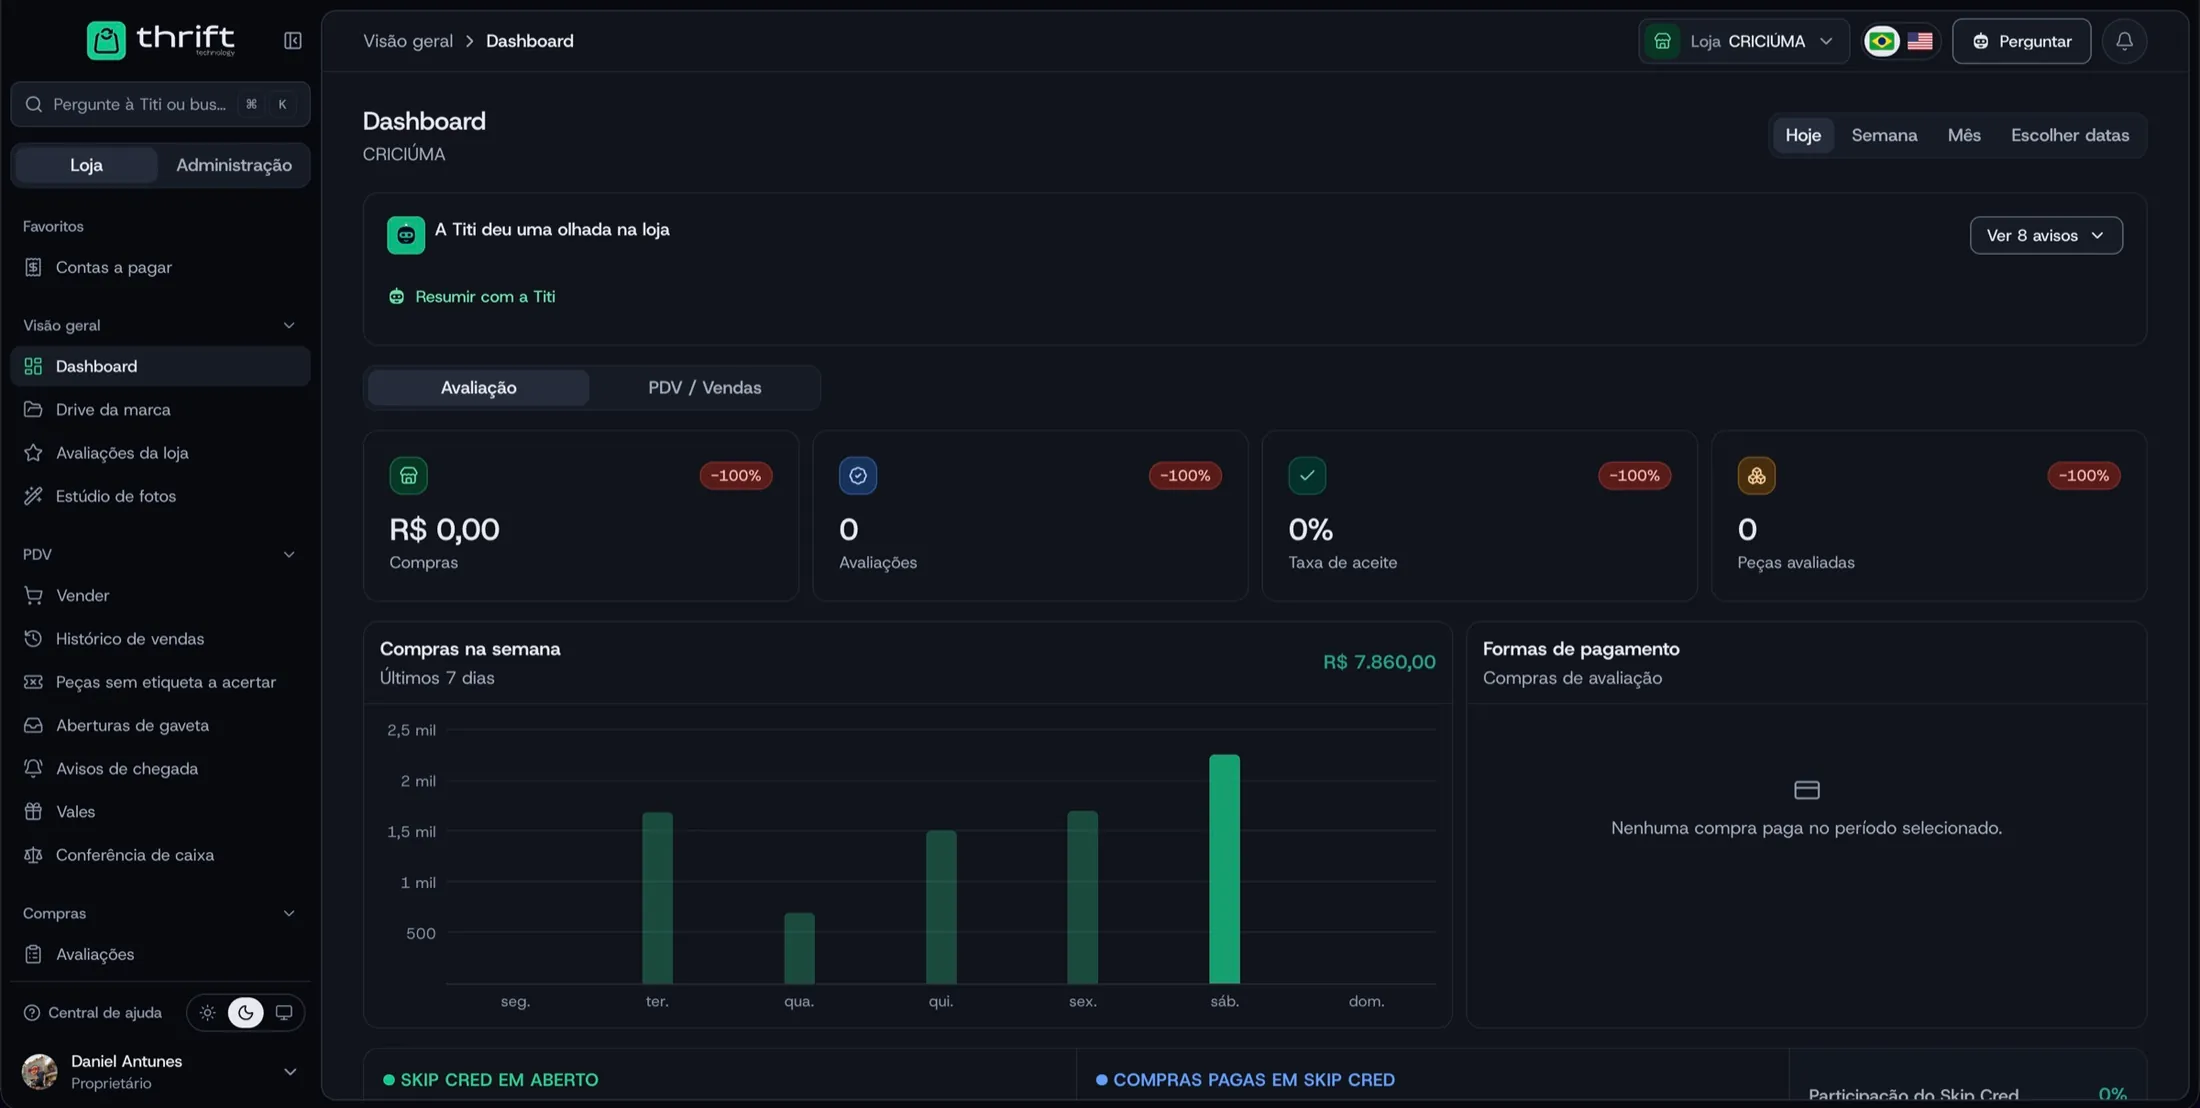
Task: Set the period to Mês
Action: 1963,135
